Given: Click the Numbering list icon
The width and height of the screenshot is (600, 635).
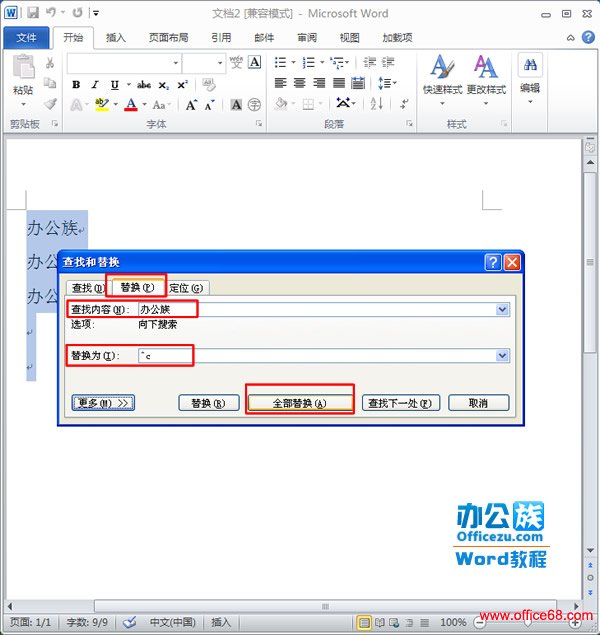Looking at the screenshot, I should [x=309, y=62].
